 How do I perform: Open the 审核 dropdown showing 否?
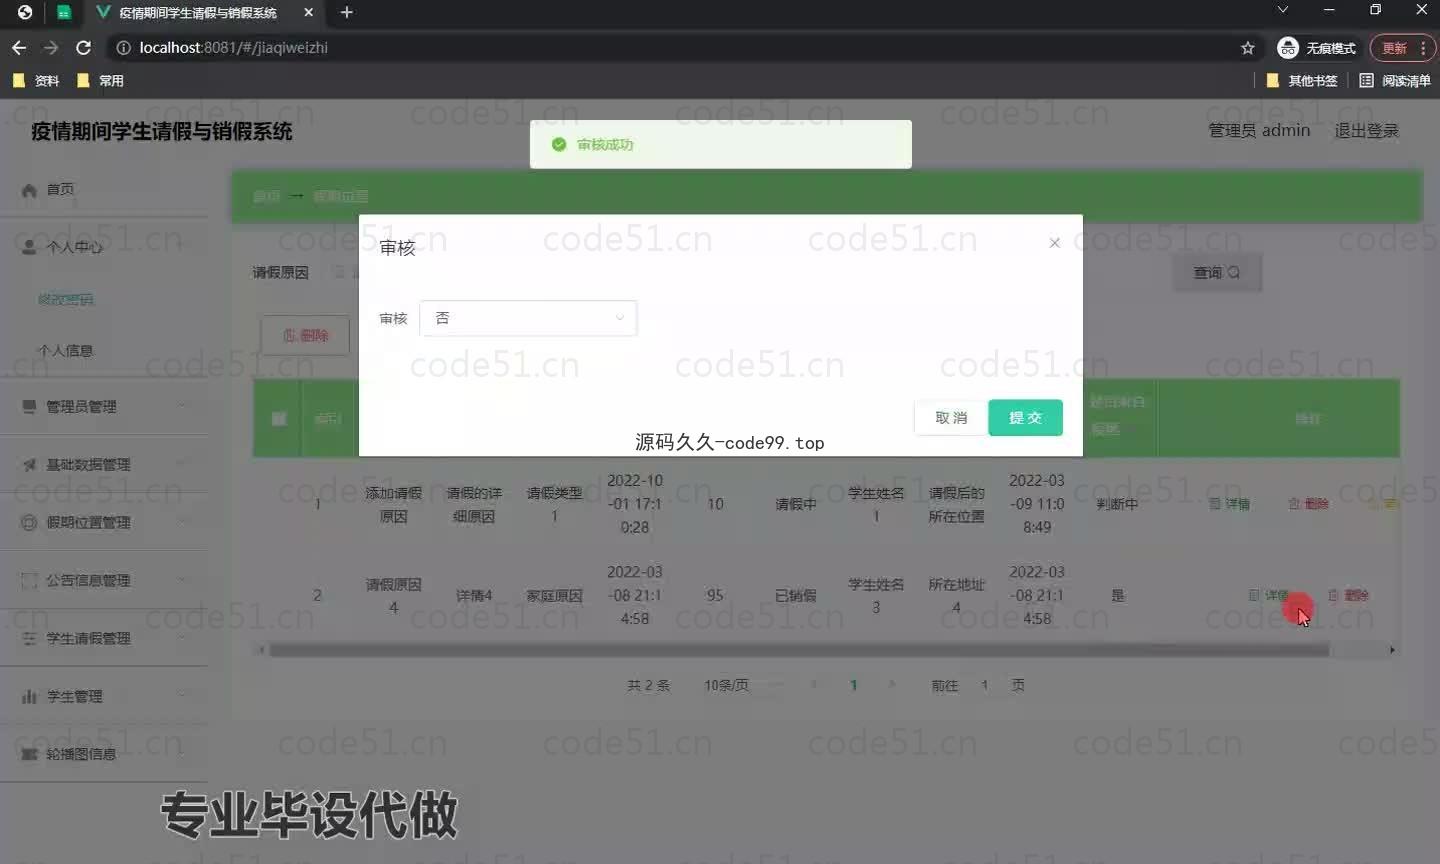(x=528, y=318)
